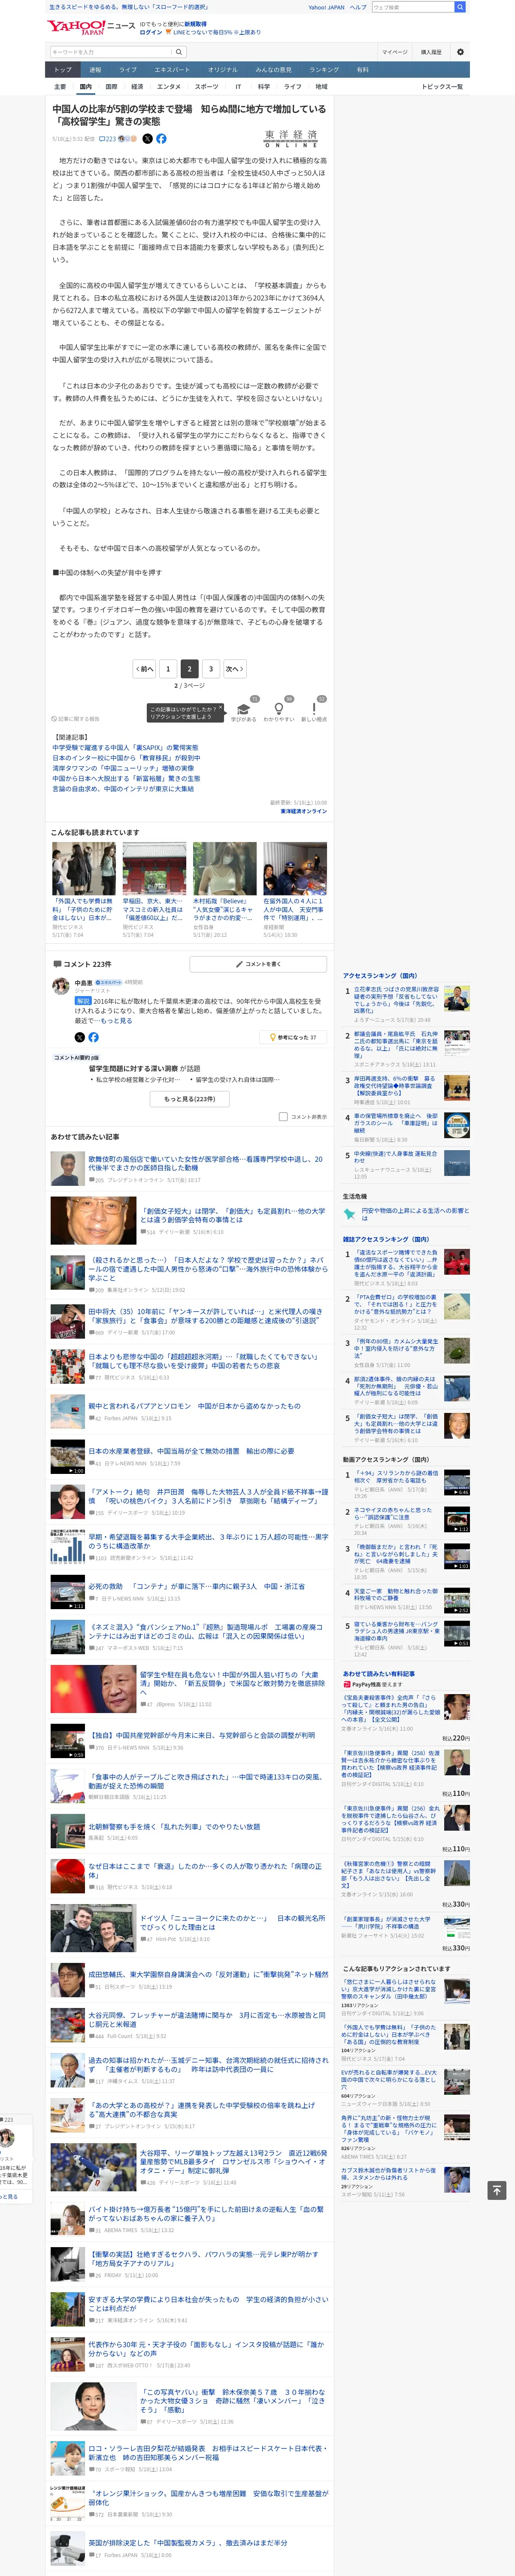Open the オレンジ果汁ショック article

[x=208, y=2497]
